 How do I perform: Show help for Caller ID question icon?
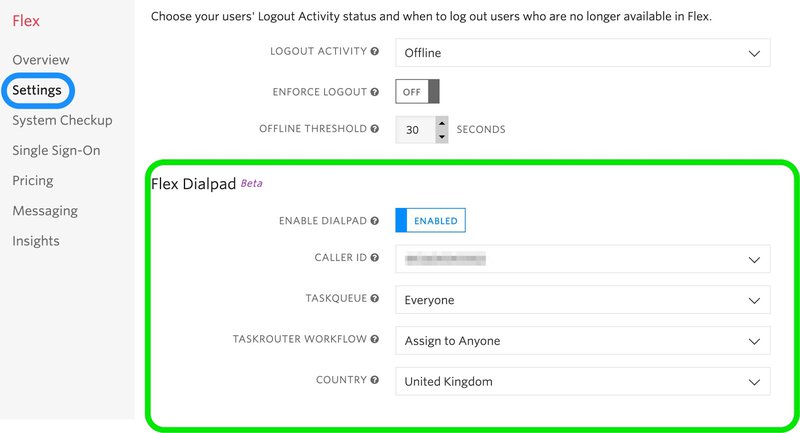pos(374,258)
